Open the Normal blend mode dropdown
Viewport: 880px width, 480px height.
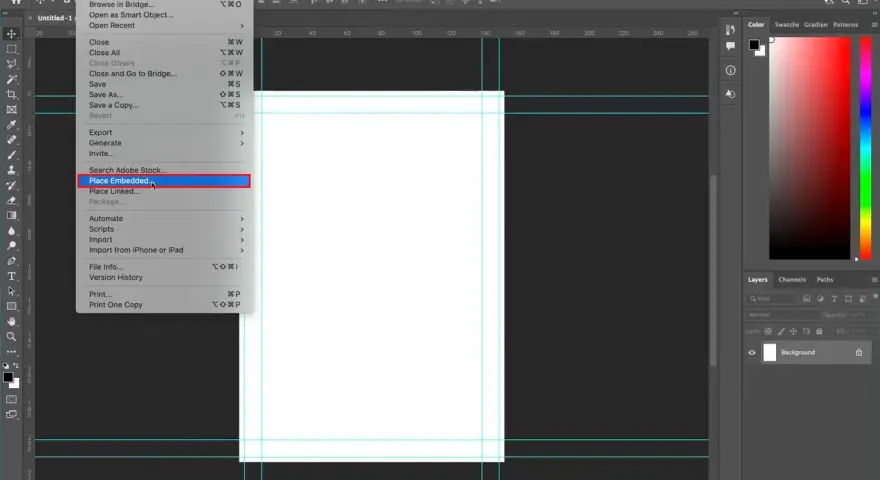[x=781, y=315]
